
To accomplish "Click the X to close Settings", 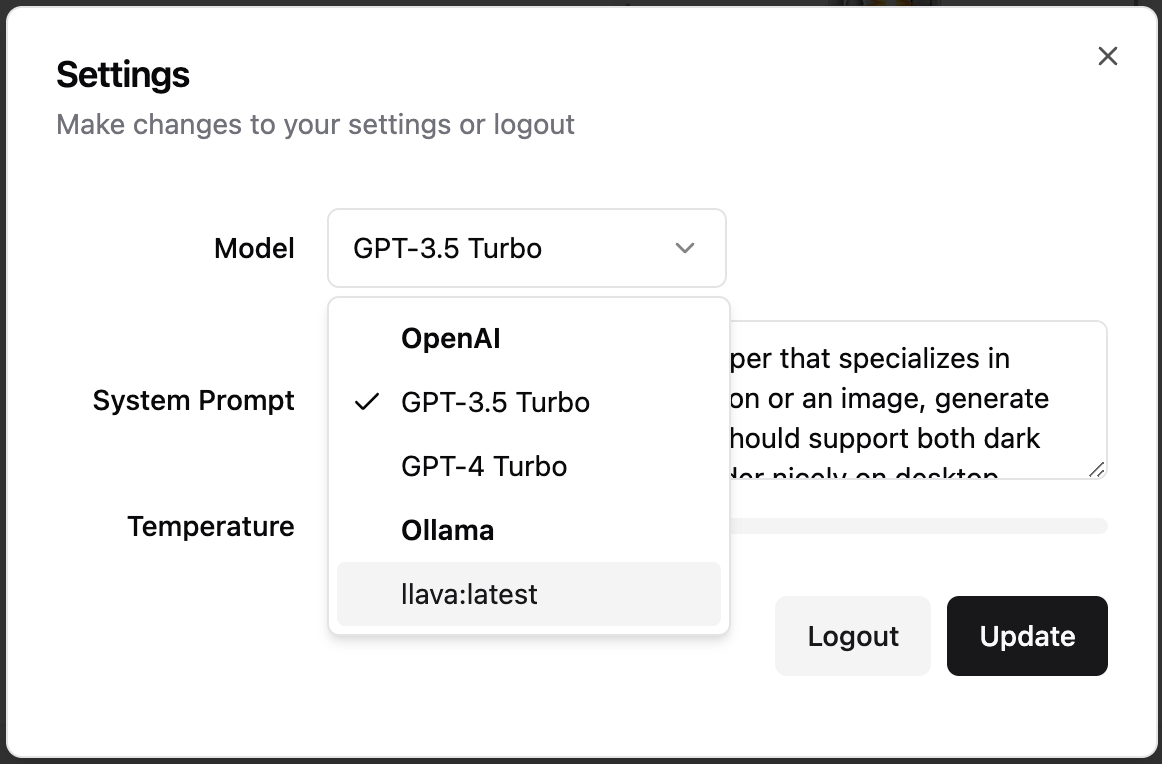I will pyautogui.click(x=1107, y=56).
